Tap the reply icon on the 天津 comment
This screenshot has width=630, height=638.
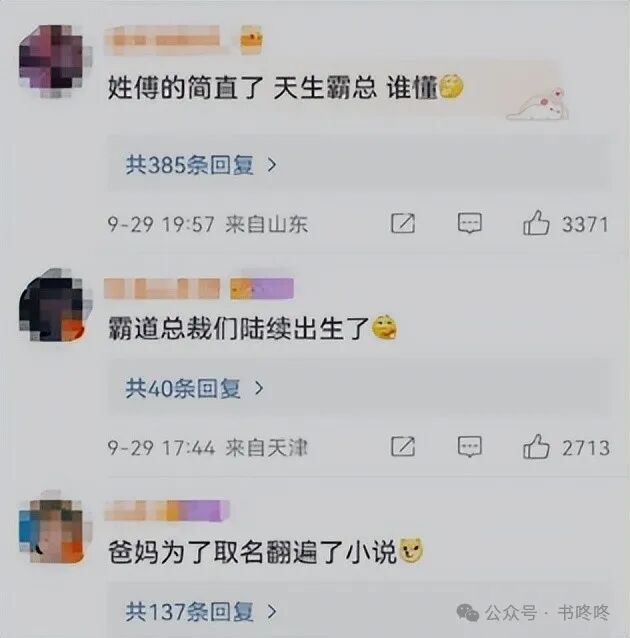470,447
